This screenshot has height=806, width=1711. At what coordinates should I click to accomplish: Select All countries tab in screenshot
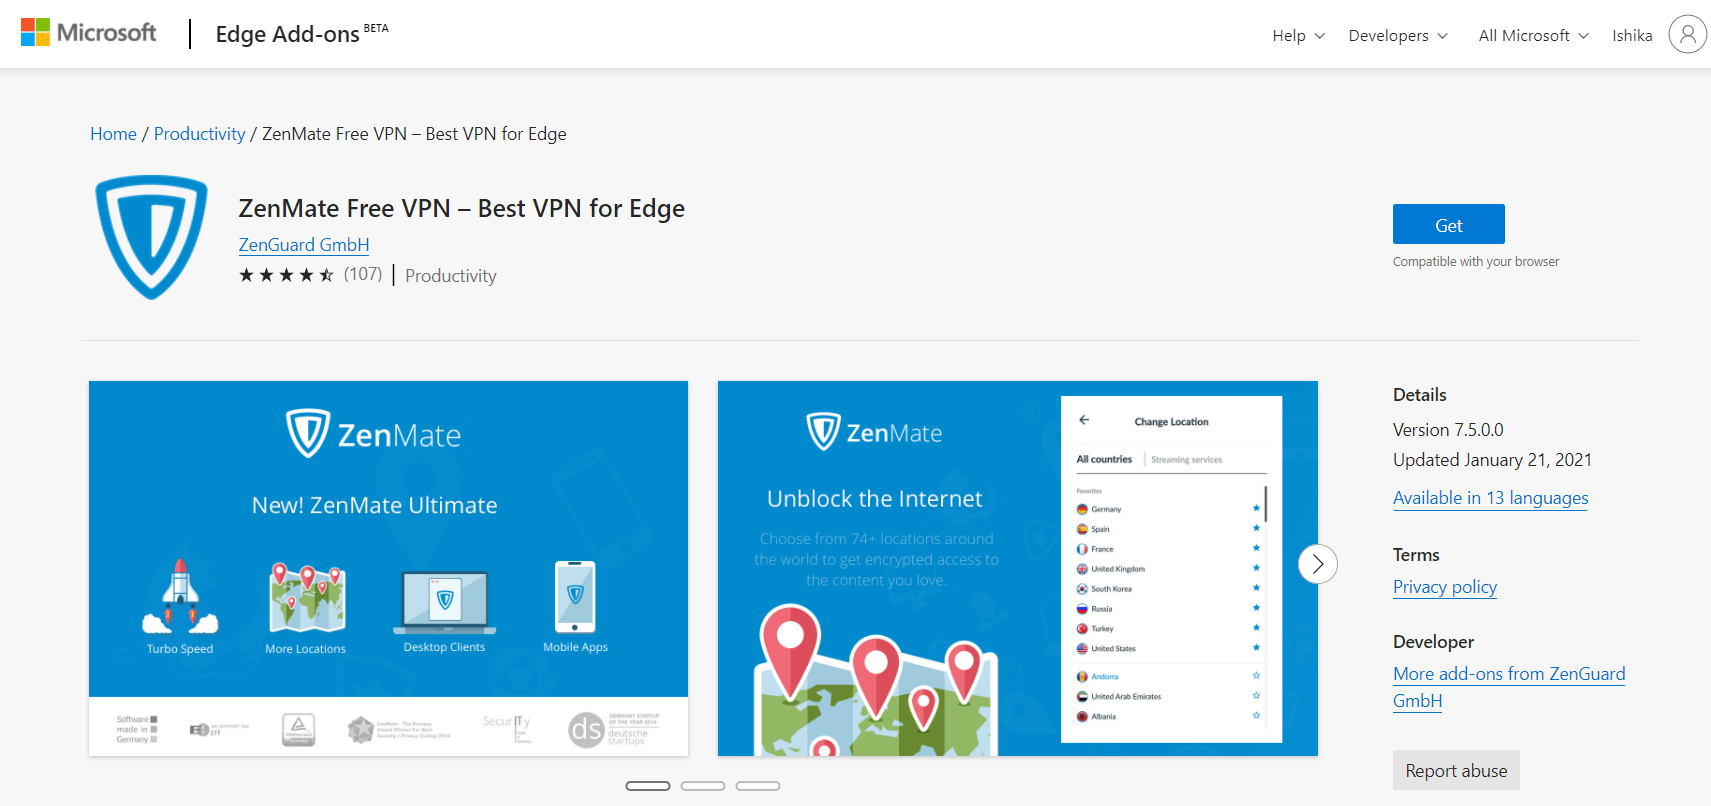pos(1104,459)
